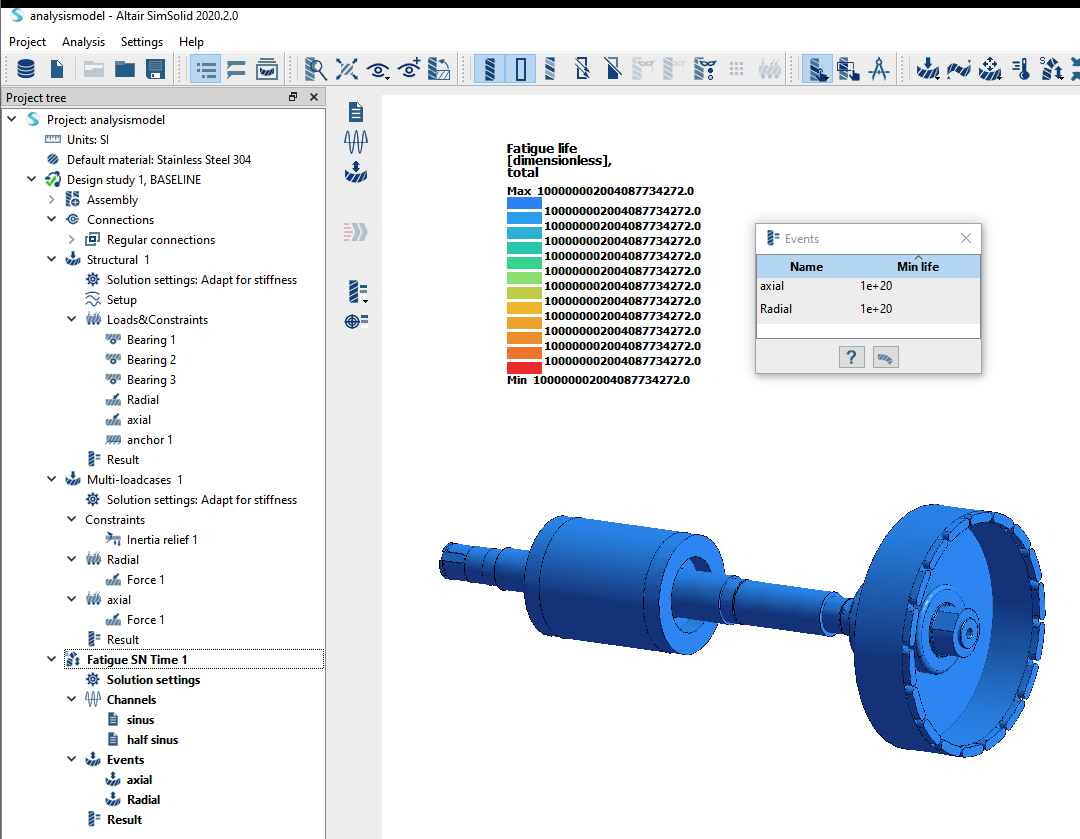The width and height of the screenshot is (1080, 839).
Task: Click the dotted grid icon in the toolbar
Action: coord(736,69)
